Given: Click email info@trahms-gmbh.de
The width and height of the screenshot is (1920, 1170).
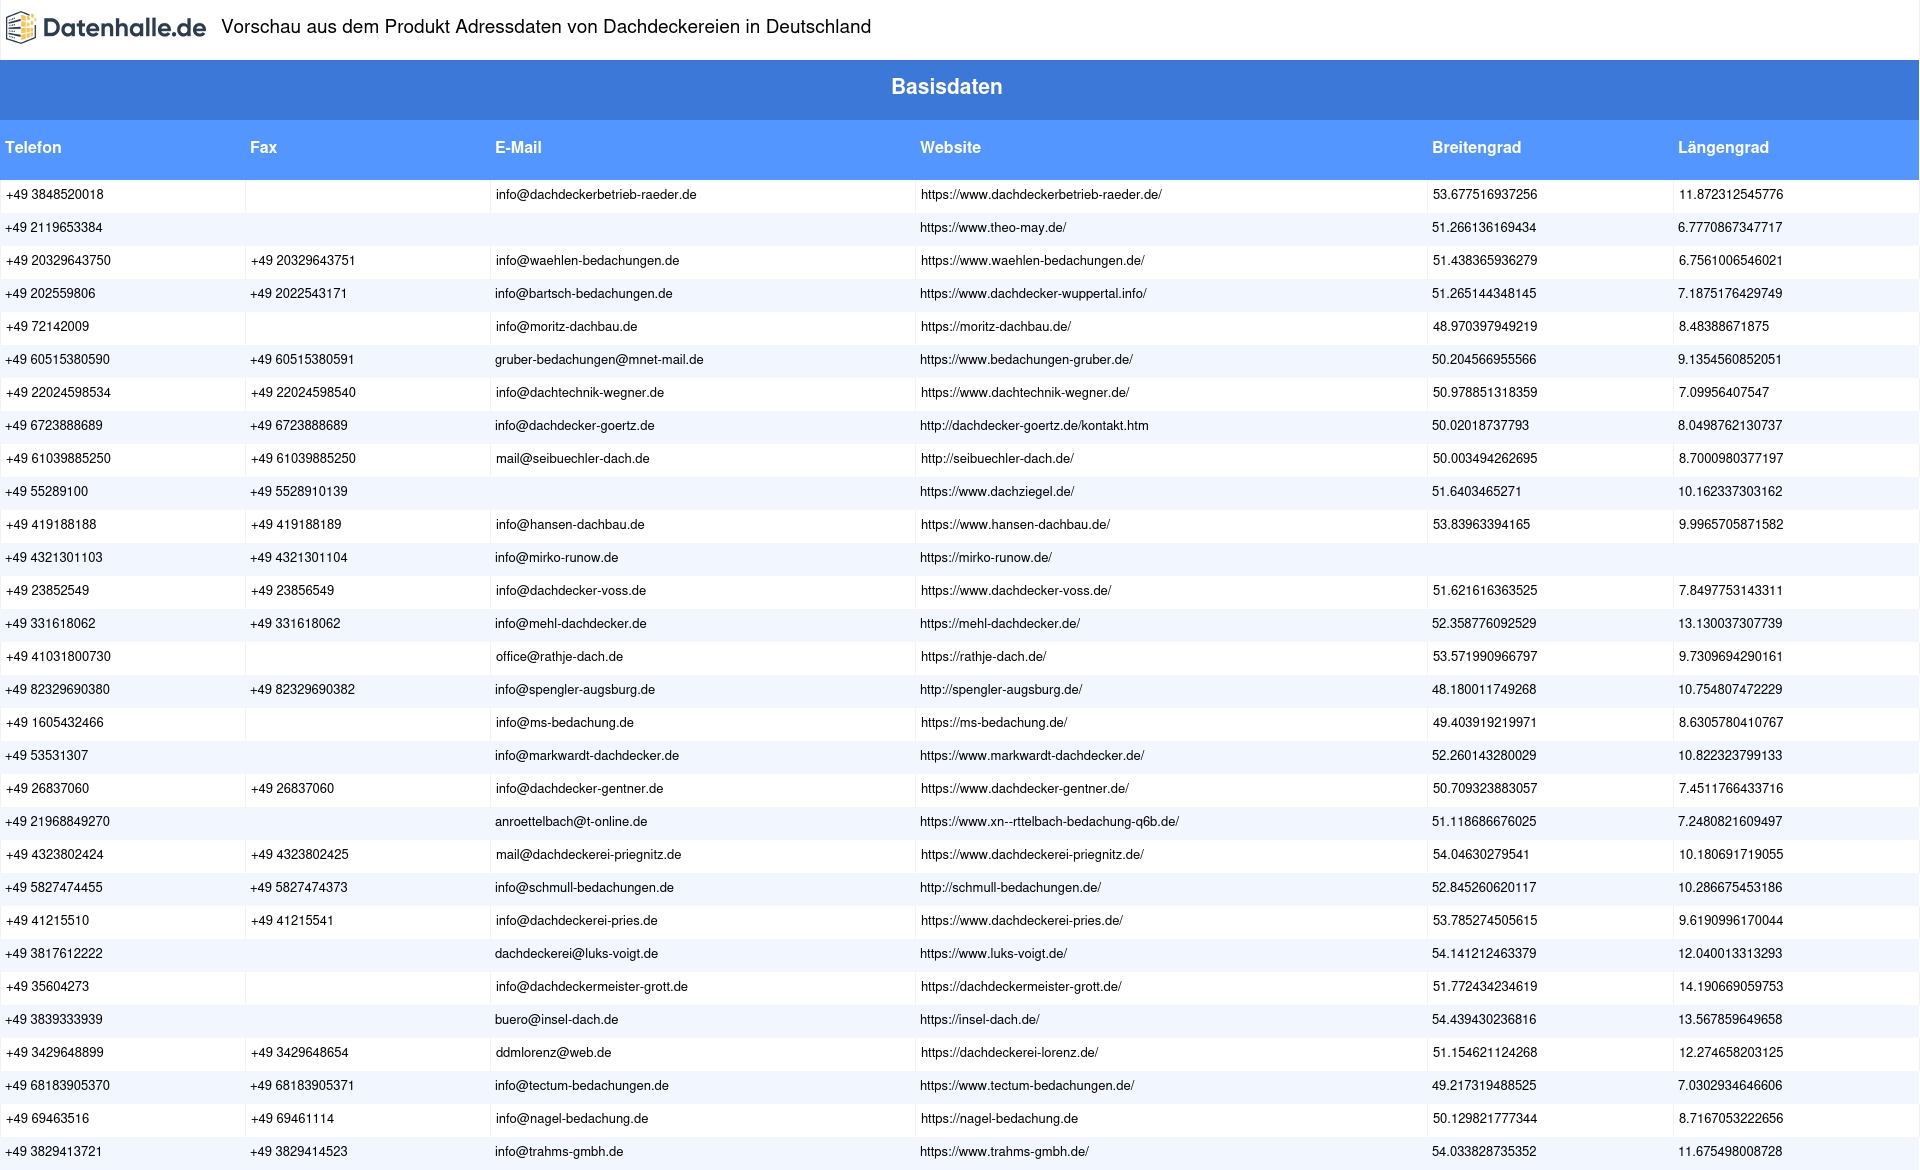Looking at the screenshot, I should pyautogui.click(x=559, y=1152).
